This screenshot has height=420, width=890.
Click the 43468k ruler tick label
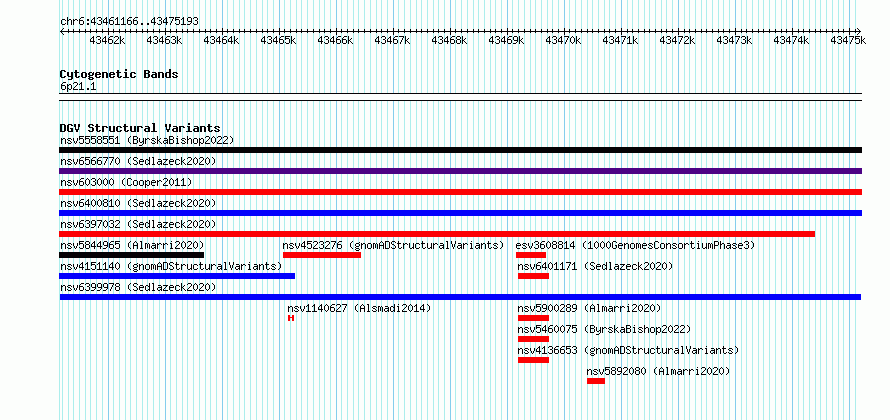pyautogui.click(x=449, y=40)
